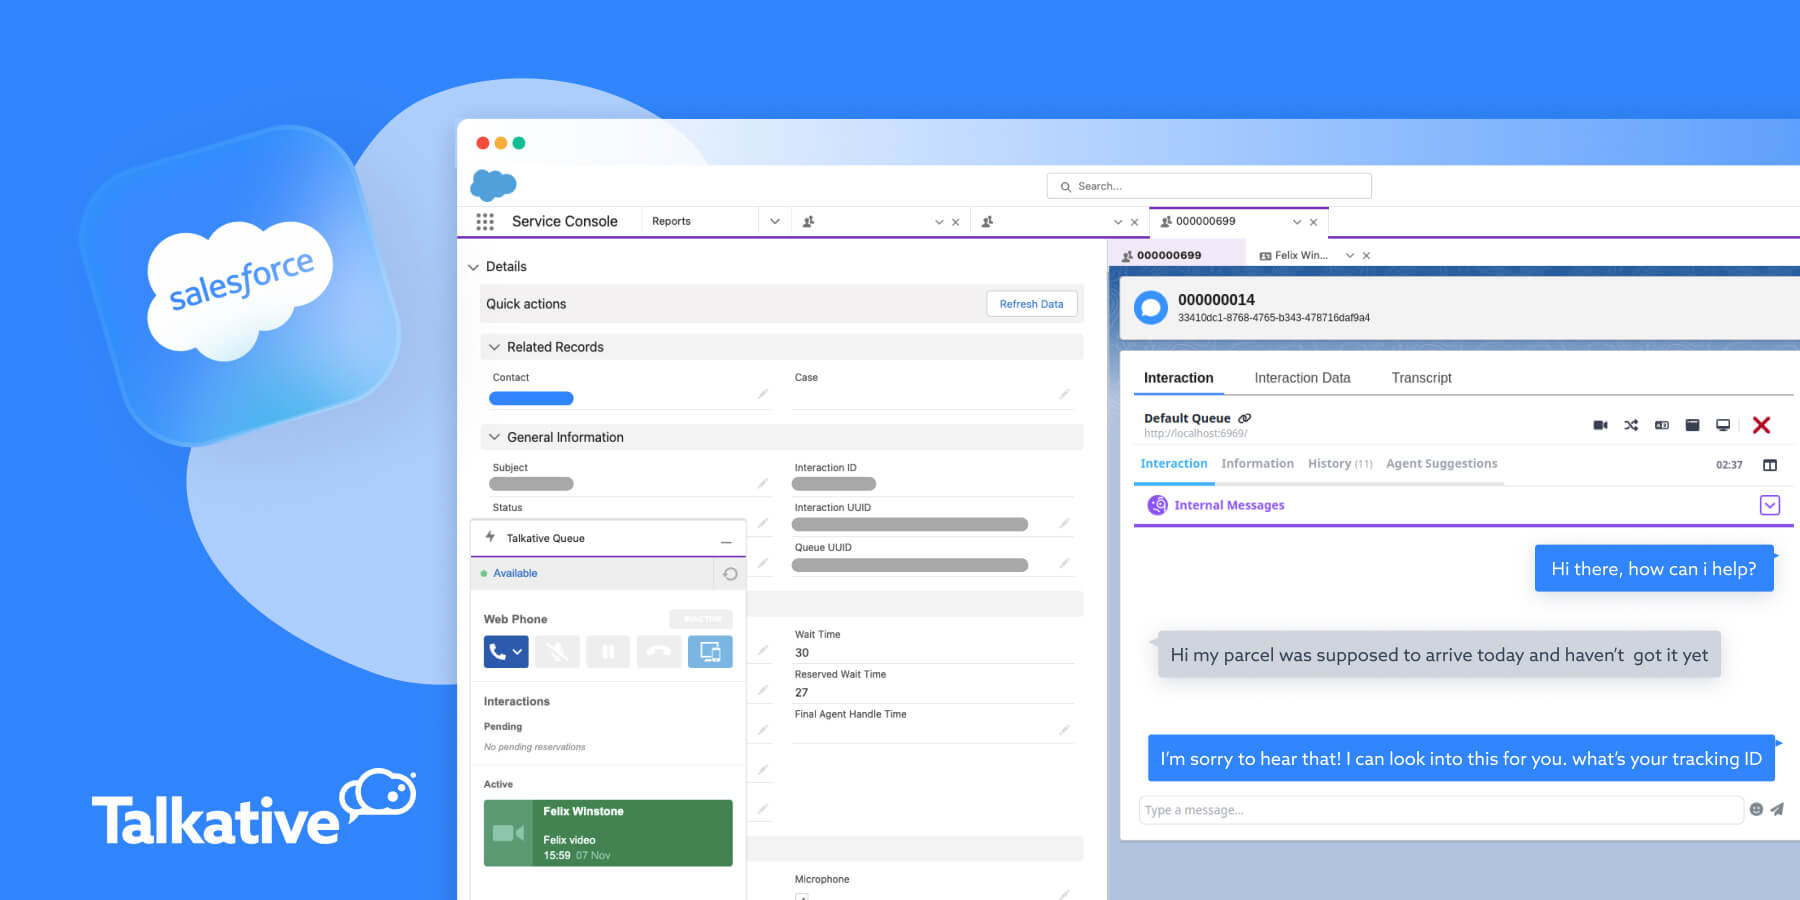
Task: Select the active Felix Winstone interaction
Action: click(x=607, y=832)
